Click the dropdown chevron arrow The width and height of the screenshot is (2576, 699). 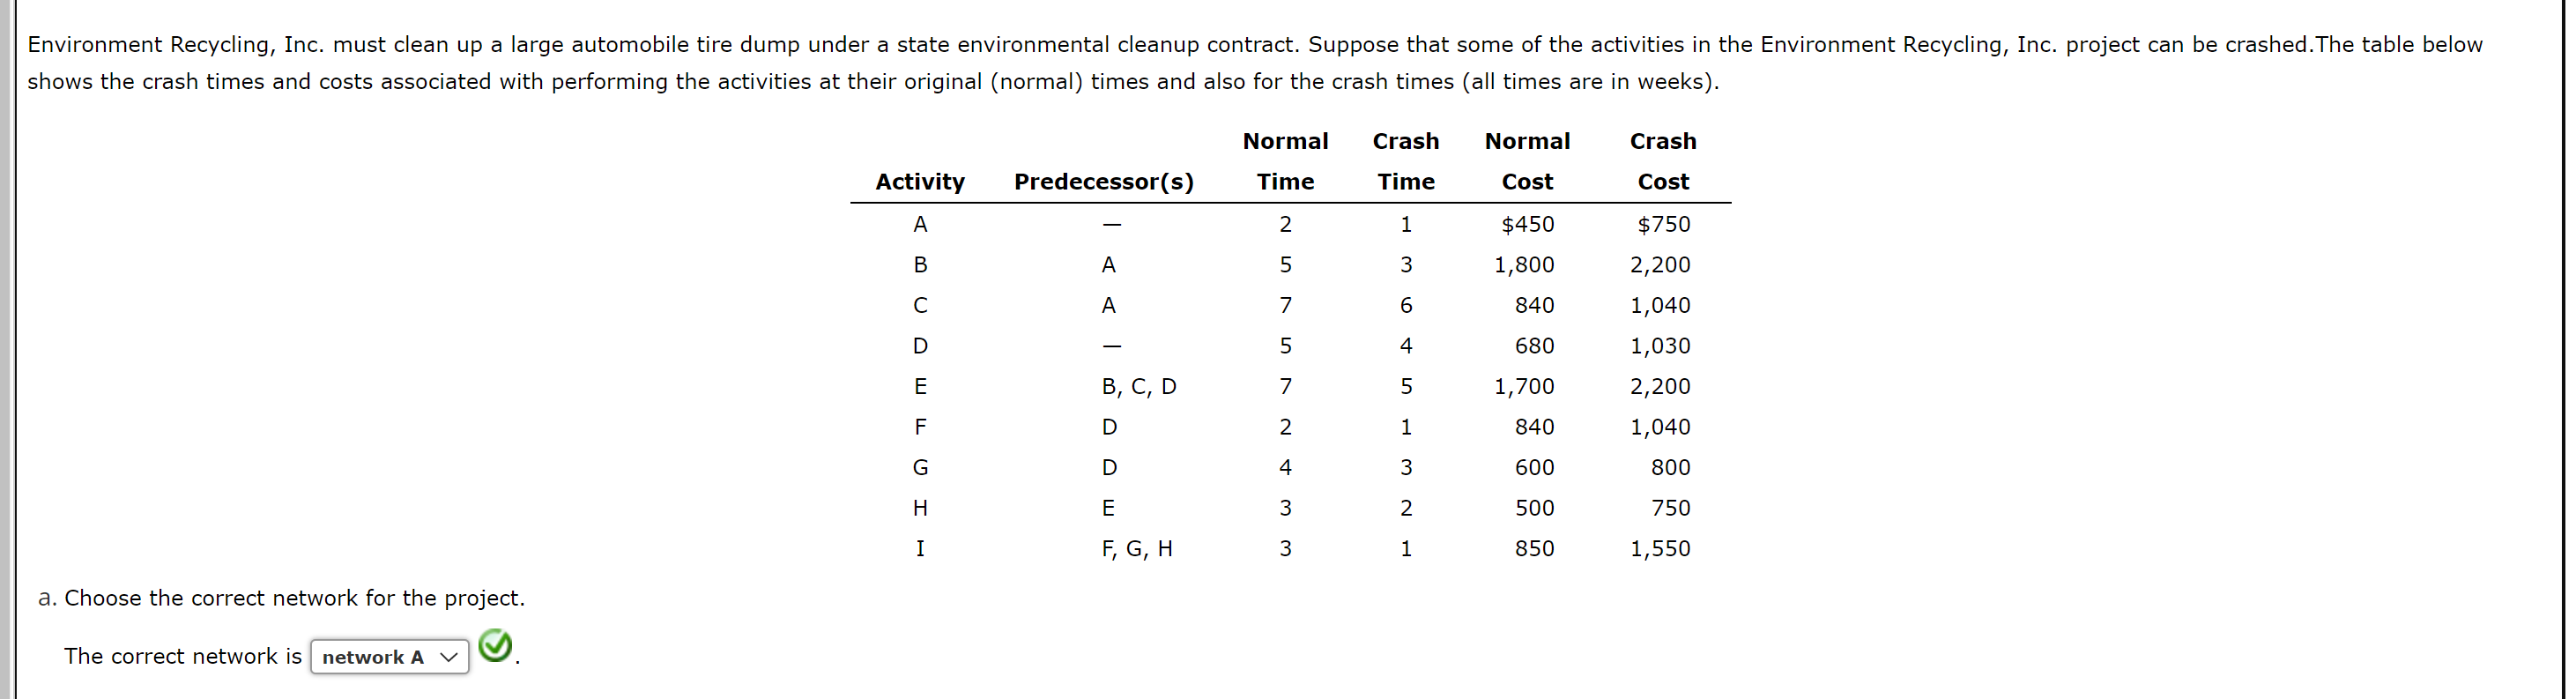[x=449, y=658]
